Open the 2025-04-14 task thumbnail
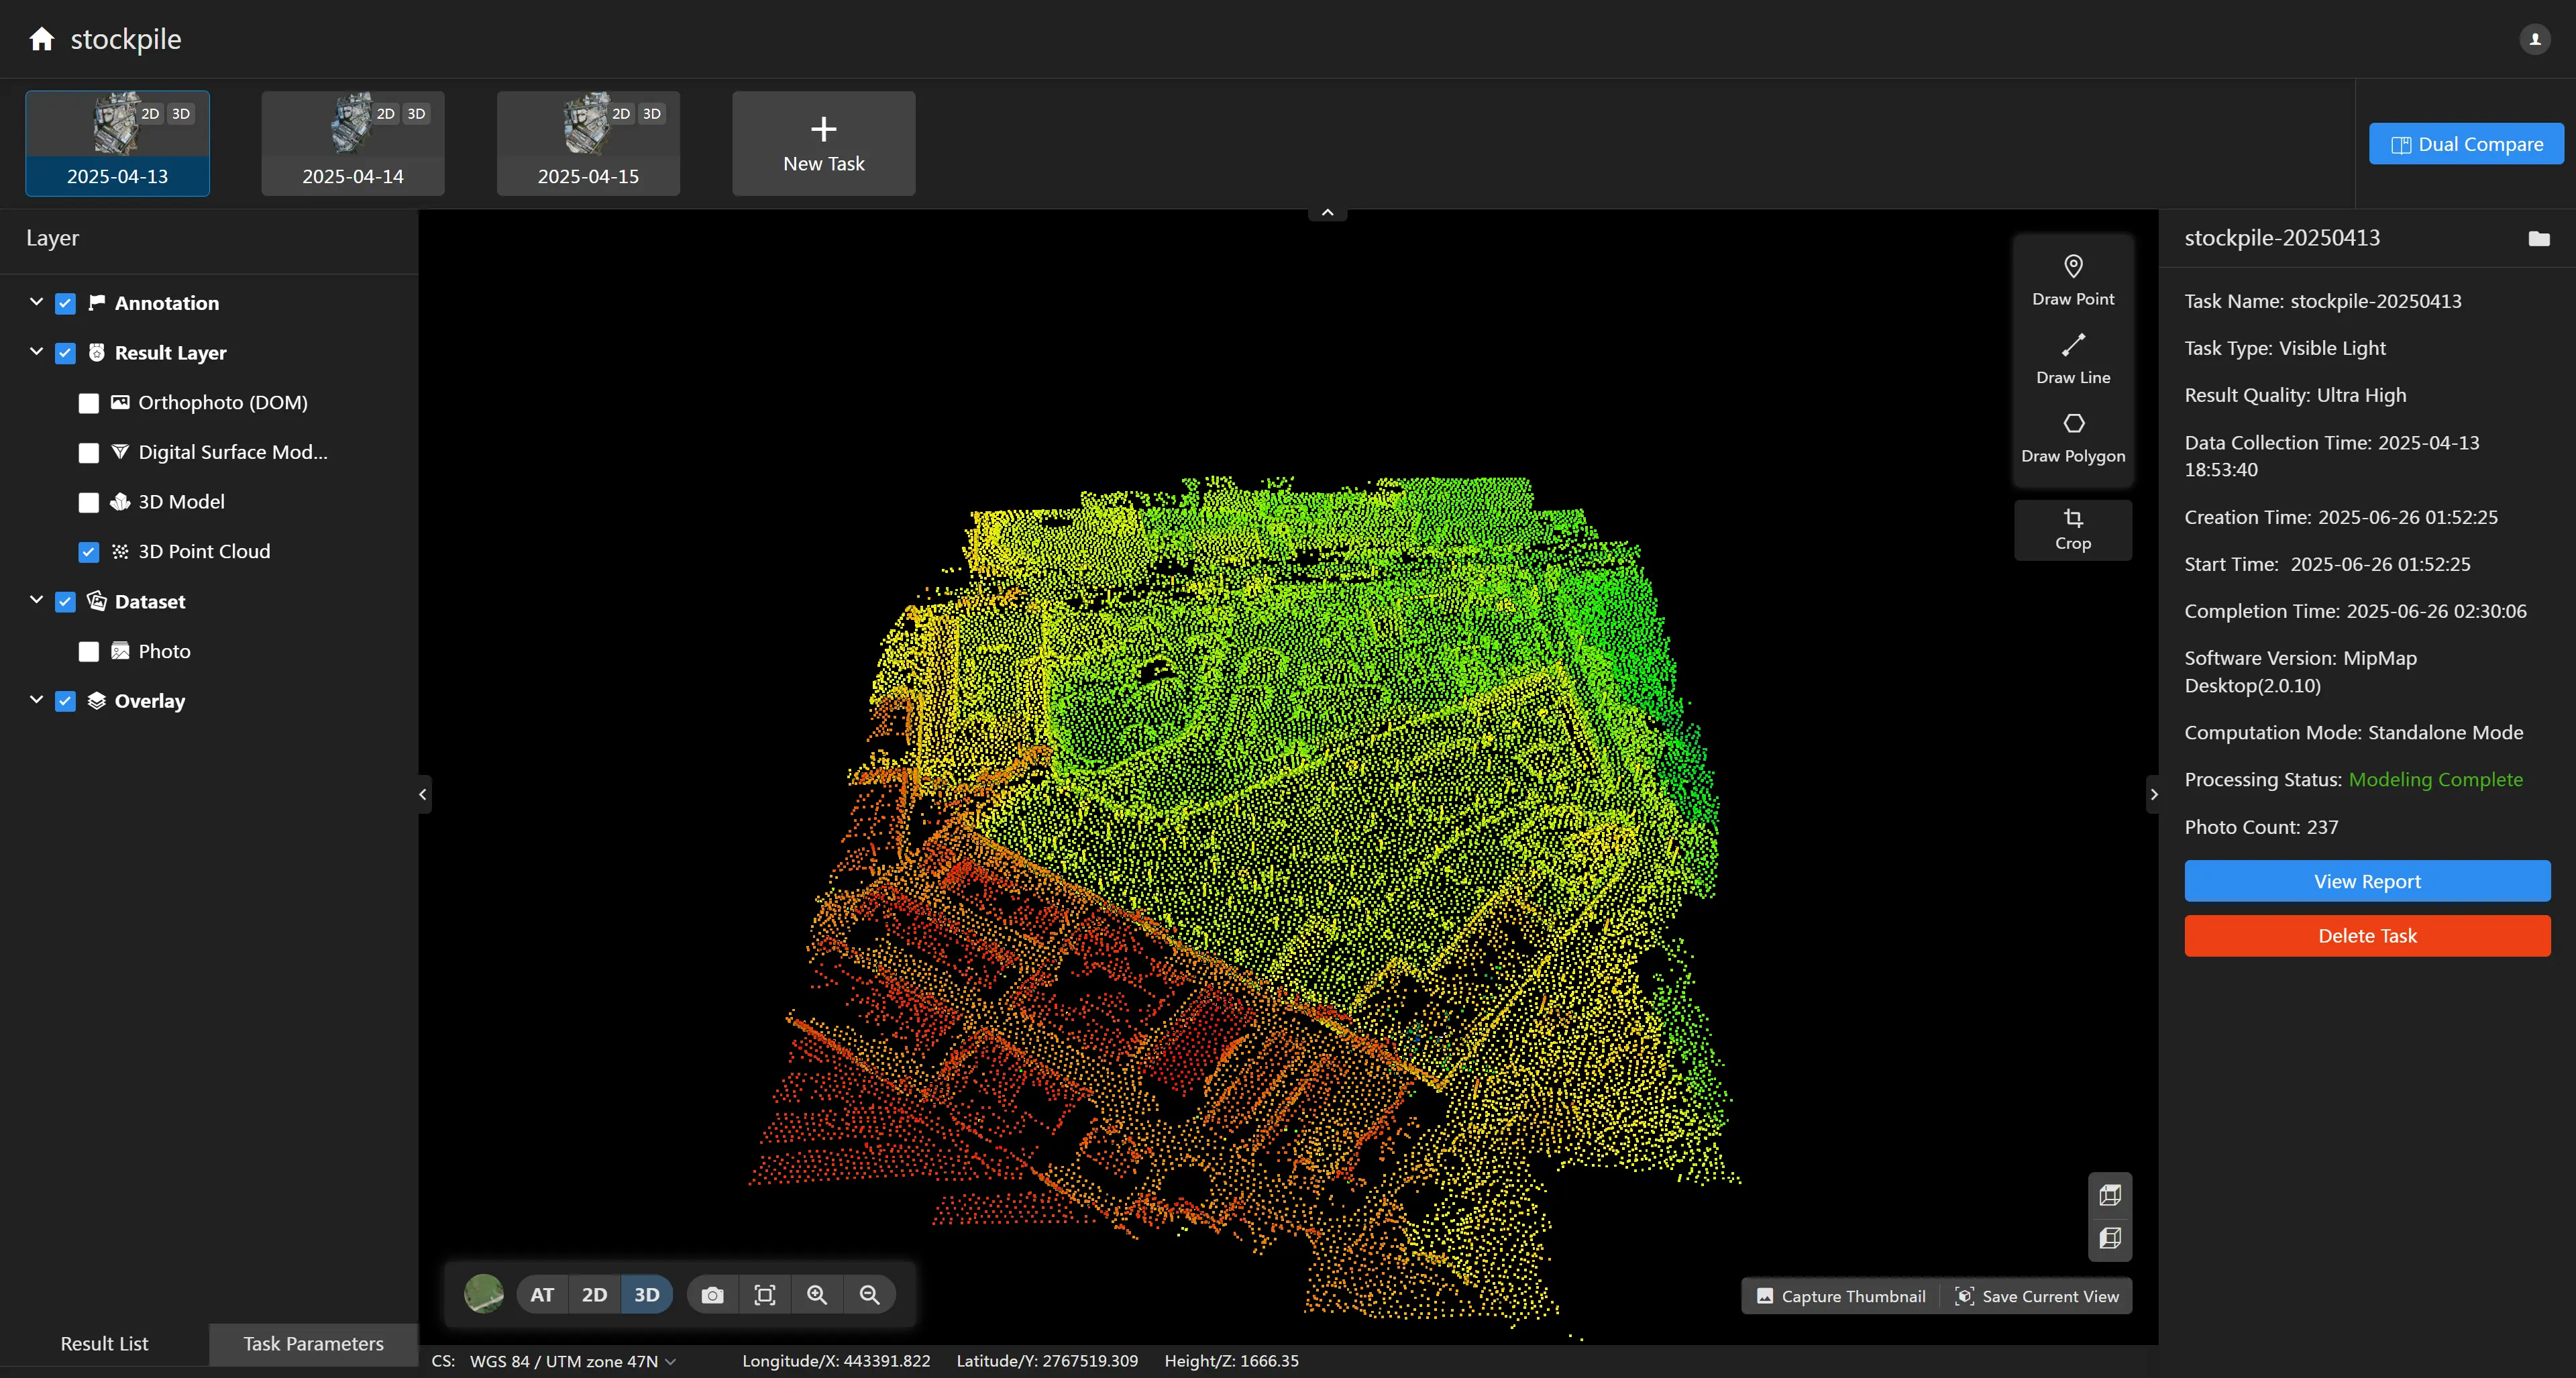 click(352, 143)
